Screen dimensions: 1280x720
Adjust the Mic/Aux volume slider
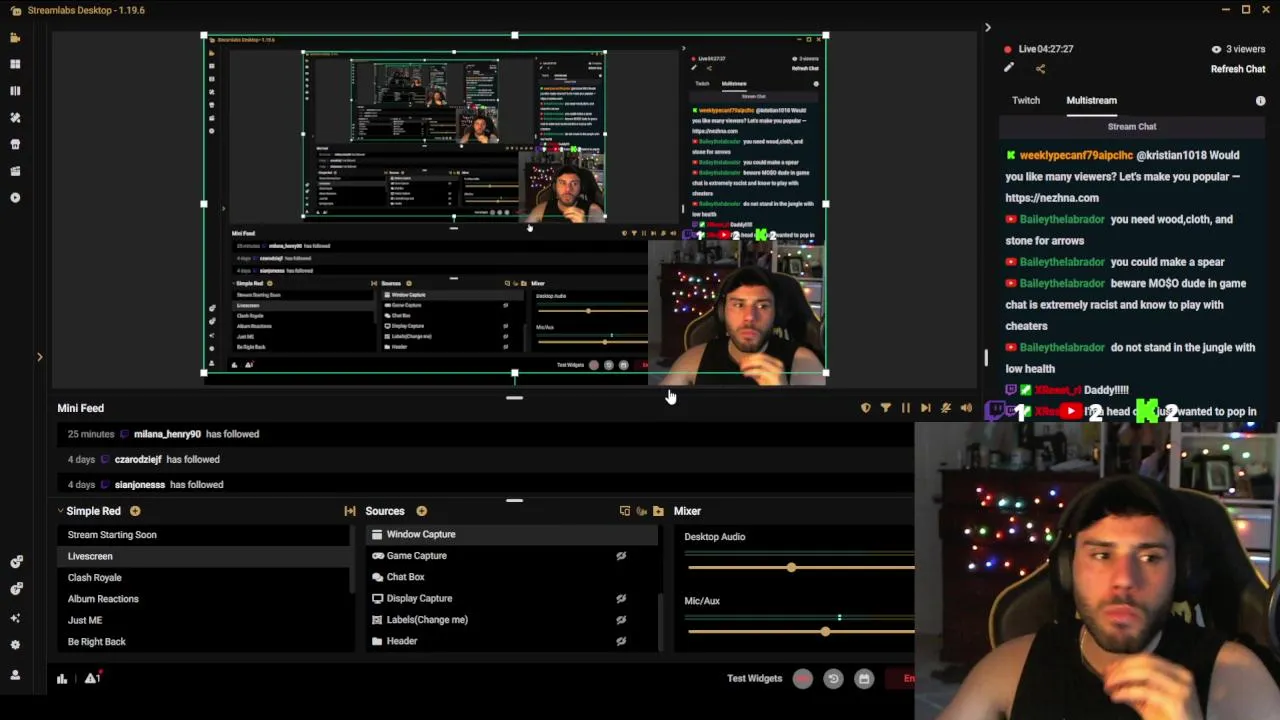(x=825, y=631)
